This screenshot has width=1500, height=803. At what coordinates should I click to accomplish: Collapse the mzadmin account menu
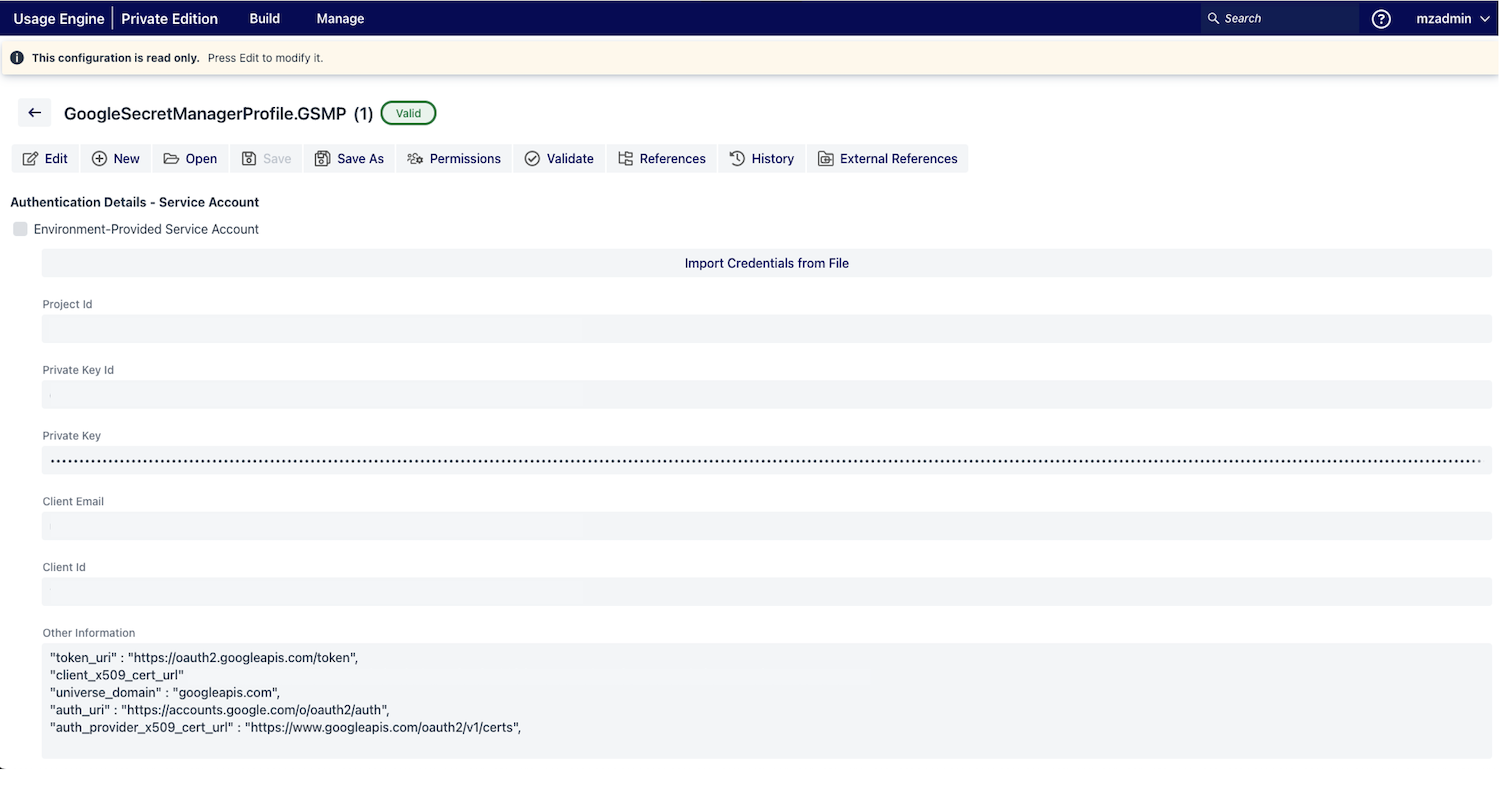[1451, 18]
